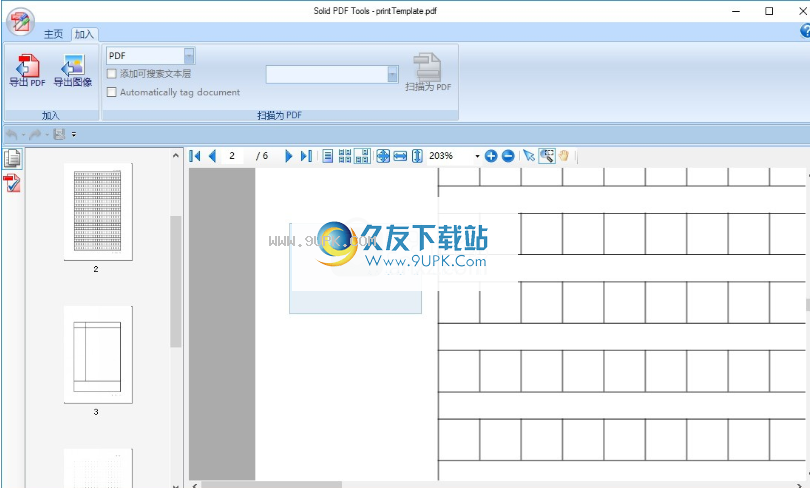Screen dimensions: 810x488
Task: Open the empty scanner selection dropdown
Action: (x=393, y=74)
